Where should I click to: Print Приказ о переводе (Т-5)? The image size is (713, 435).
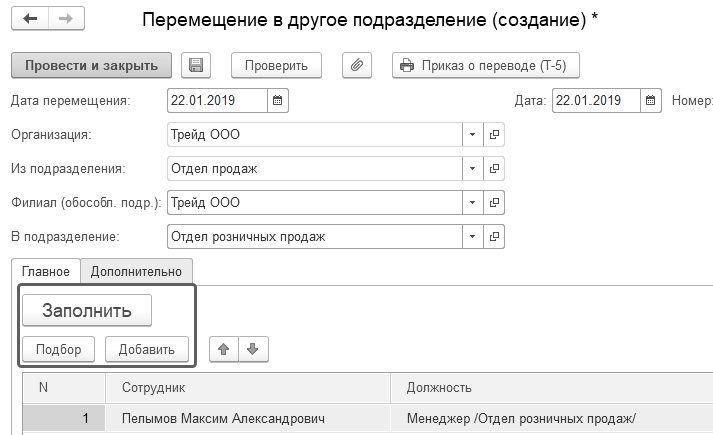485,66
